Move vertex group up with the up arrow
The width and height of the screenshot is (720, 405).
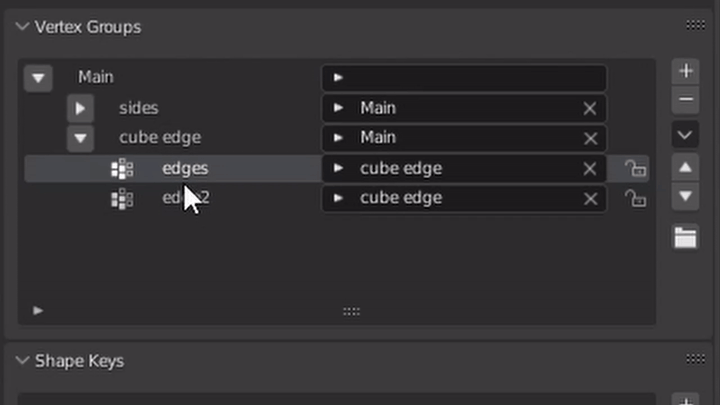685,167
